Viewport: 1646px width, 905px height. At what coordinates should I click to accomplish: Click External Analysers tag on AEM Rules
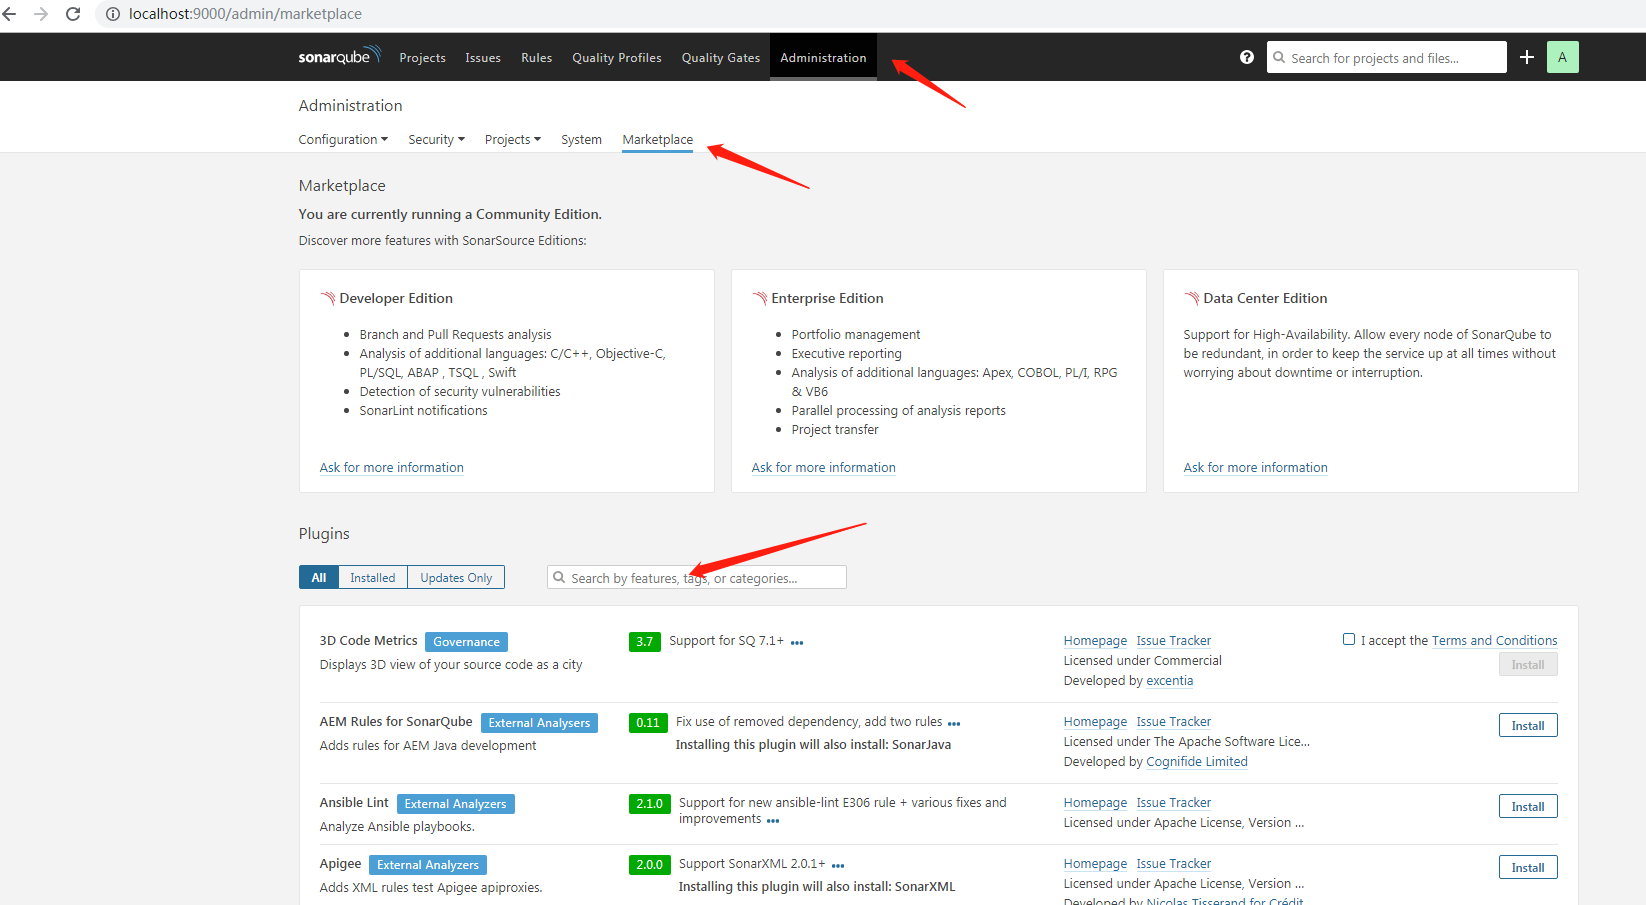(539, 723)
